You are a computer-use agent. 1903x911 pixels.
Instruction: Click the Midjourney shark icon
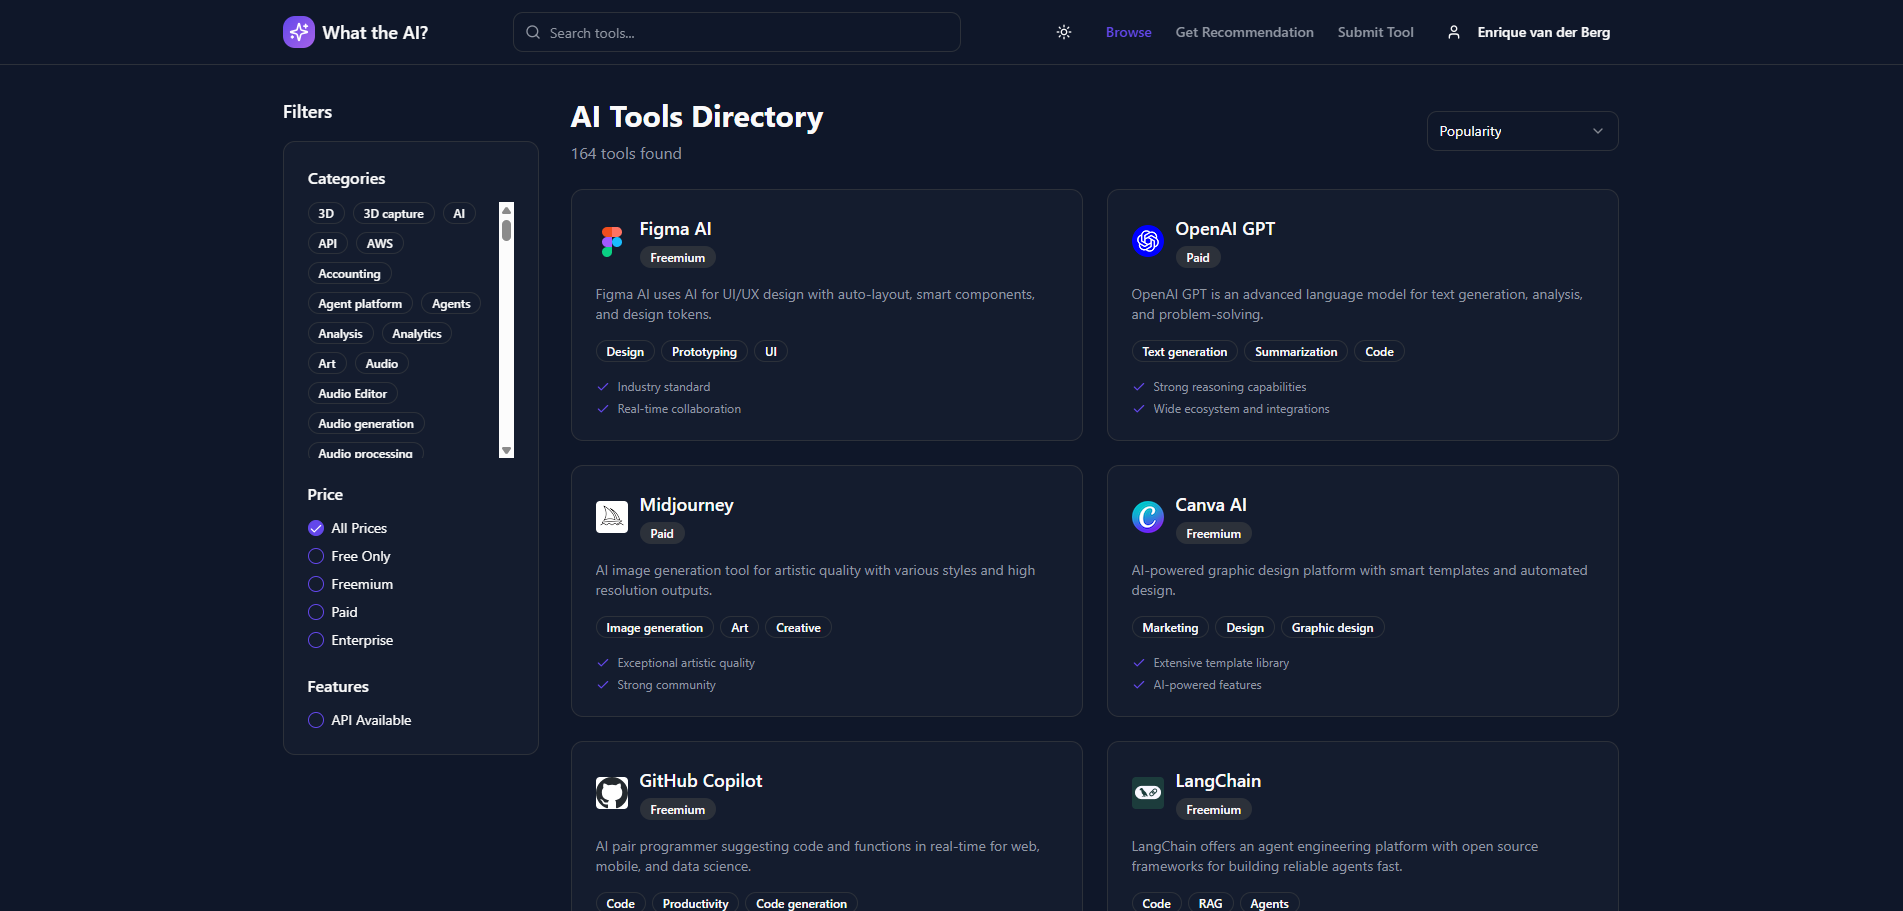point(611,517)
